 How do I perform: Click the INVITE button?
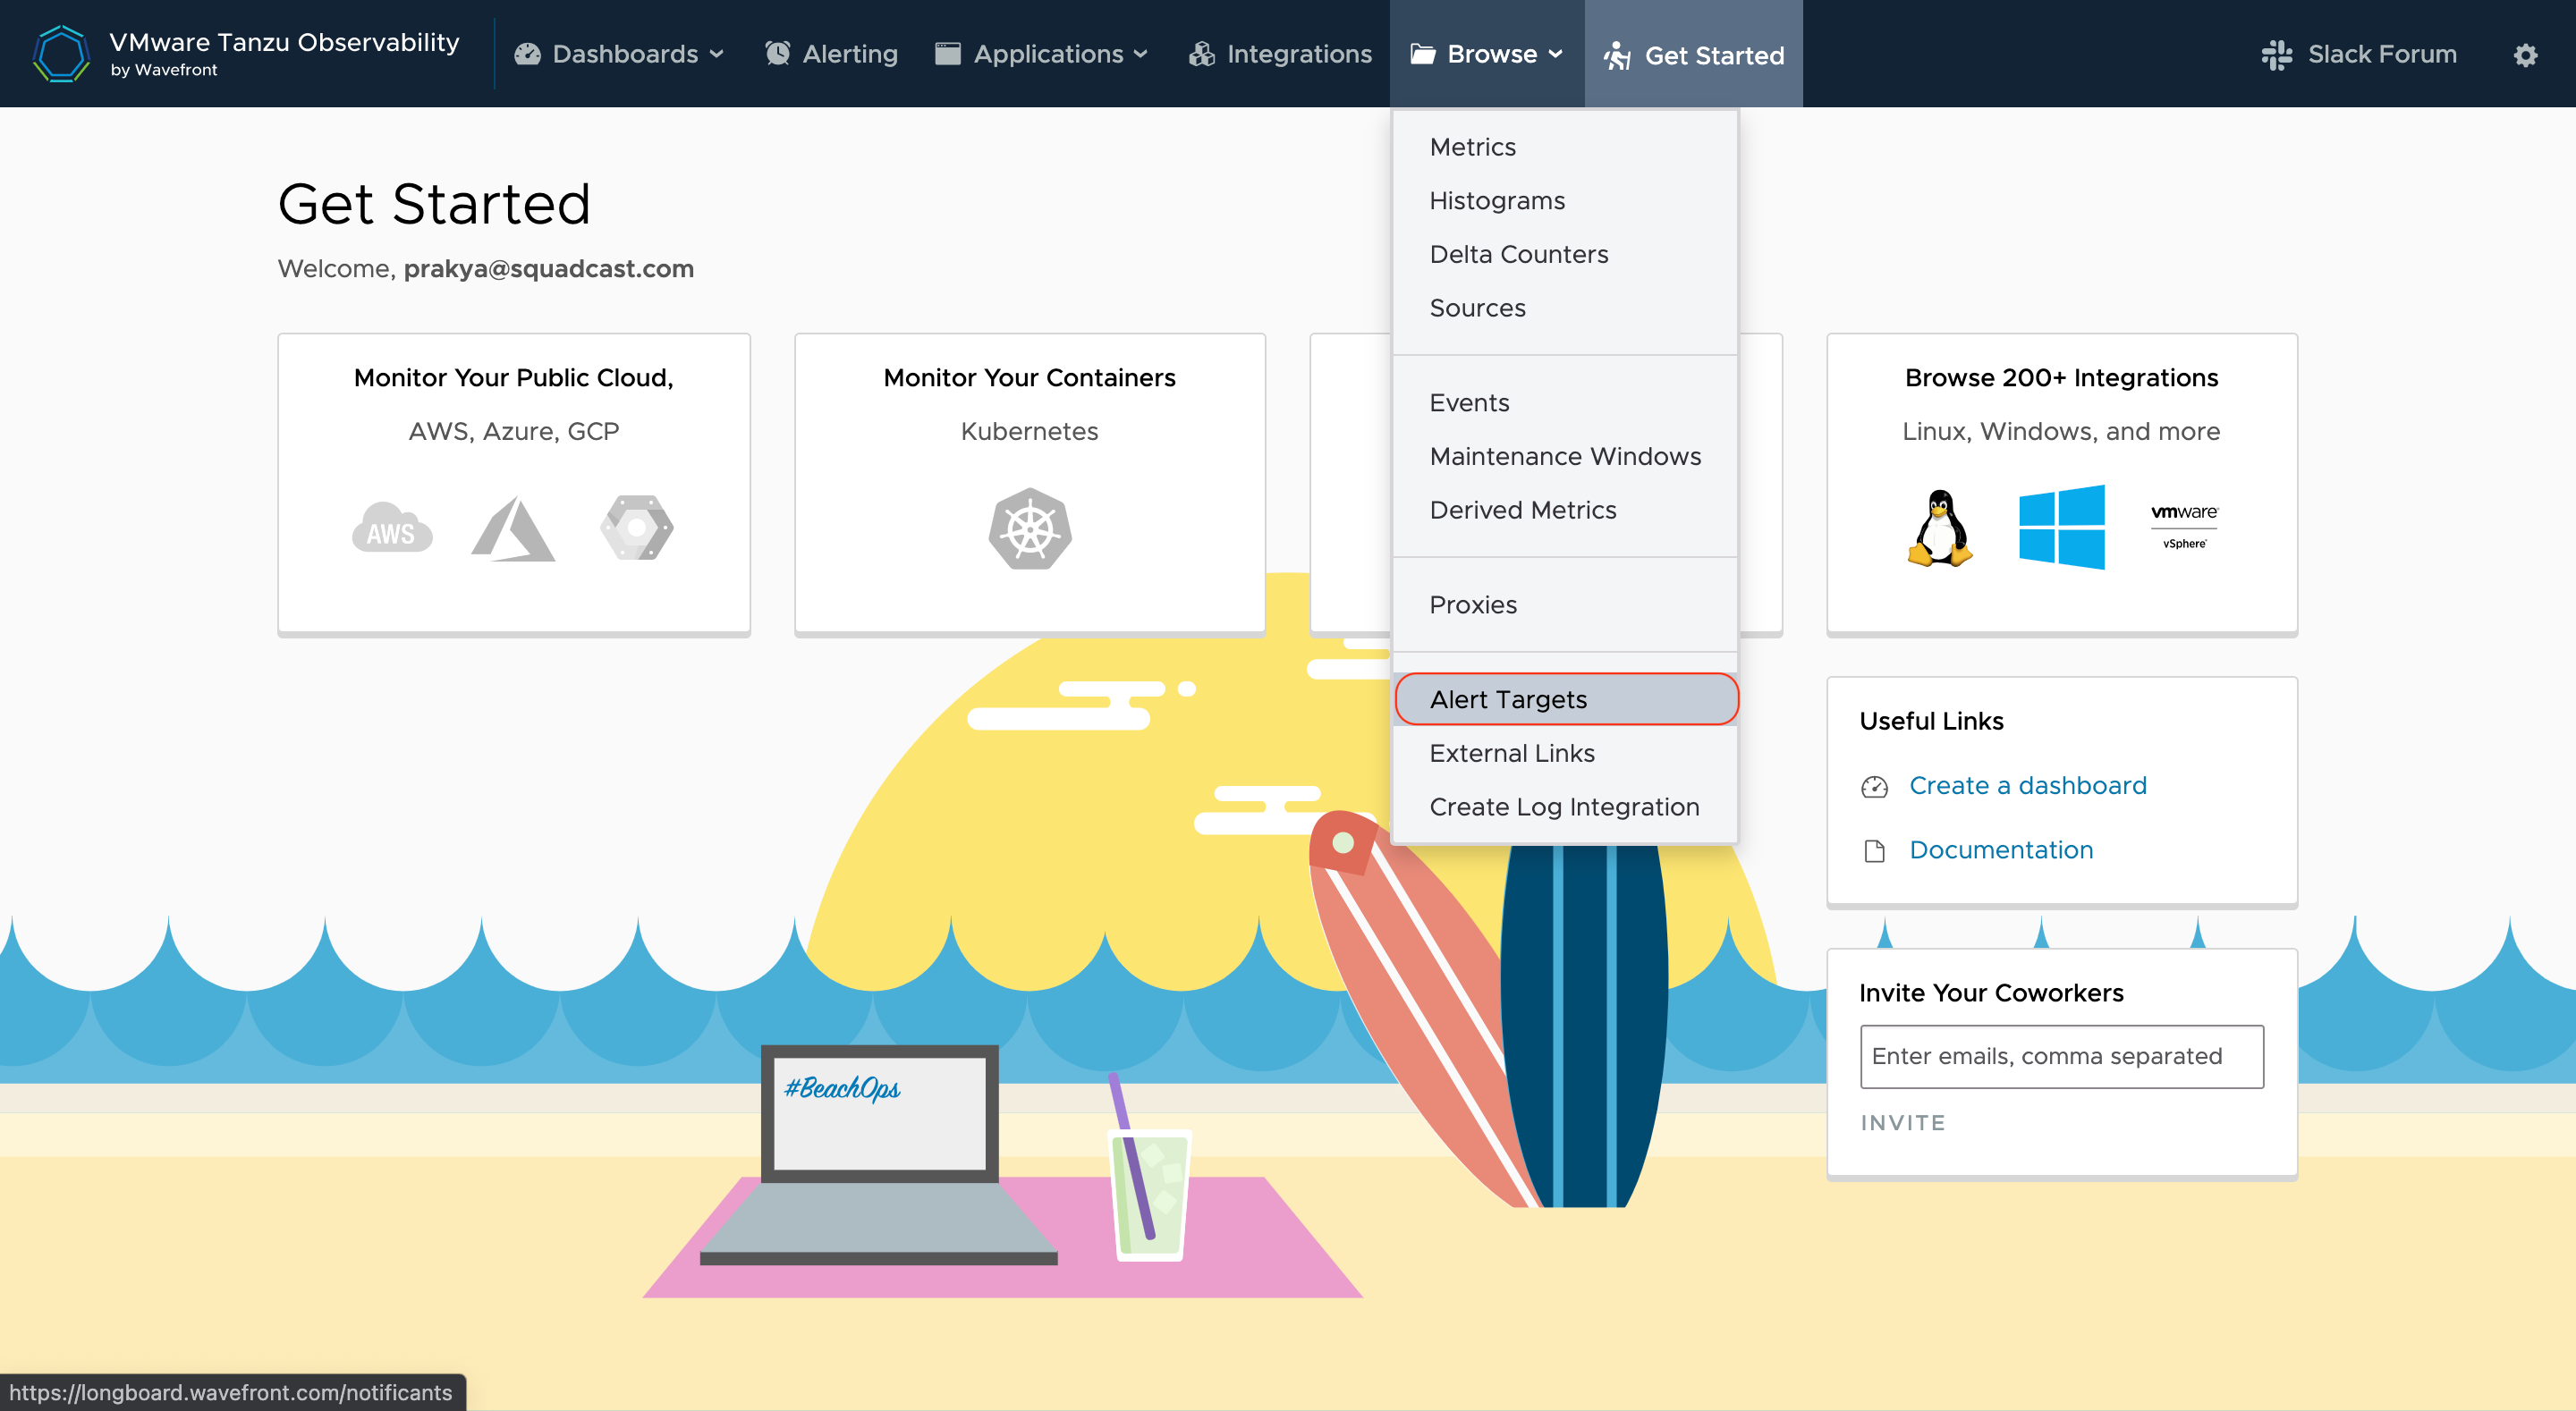[1903, 1123]
